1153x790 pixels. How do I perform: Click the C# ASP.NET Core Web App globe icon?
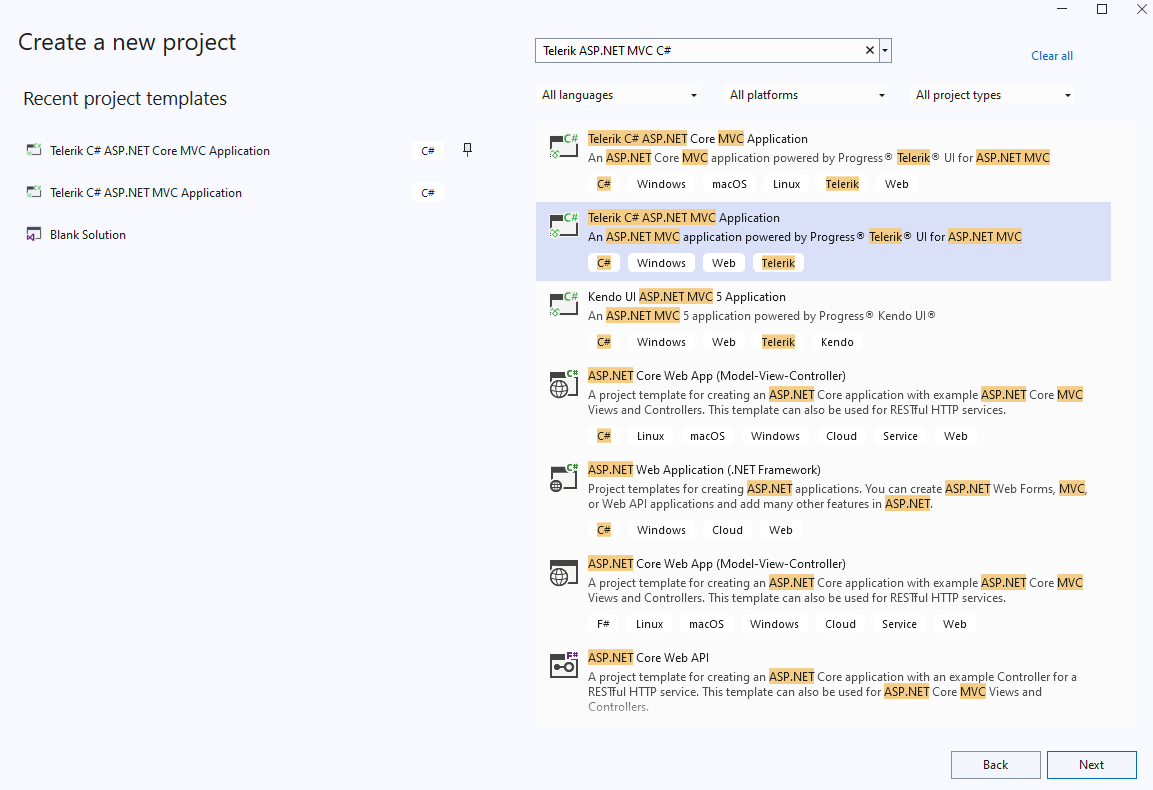click(x=564, y=383)
